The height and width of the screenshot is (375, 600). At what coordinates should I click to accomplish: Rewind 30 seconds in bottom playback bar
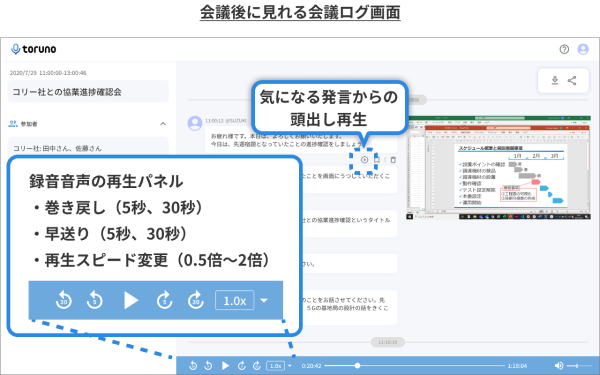pyautogui.click(x=193, y=366)
